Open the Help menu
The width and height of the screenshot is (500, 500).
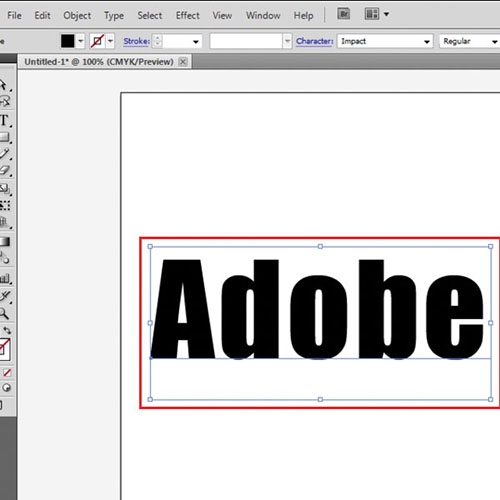point(303,15)
